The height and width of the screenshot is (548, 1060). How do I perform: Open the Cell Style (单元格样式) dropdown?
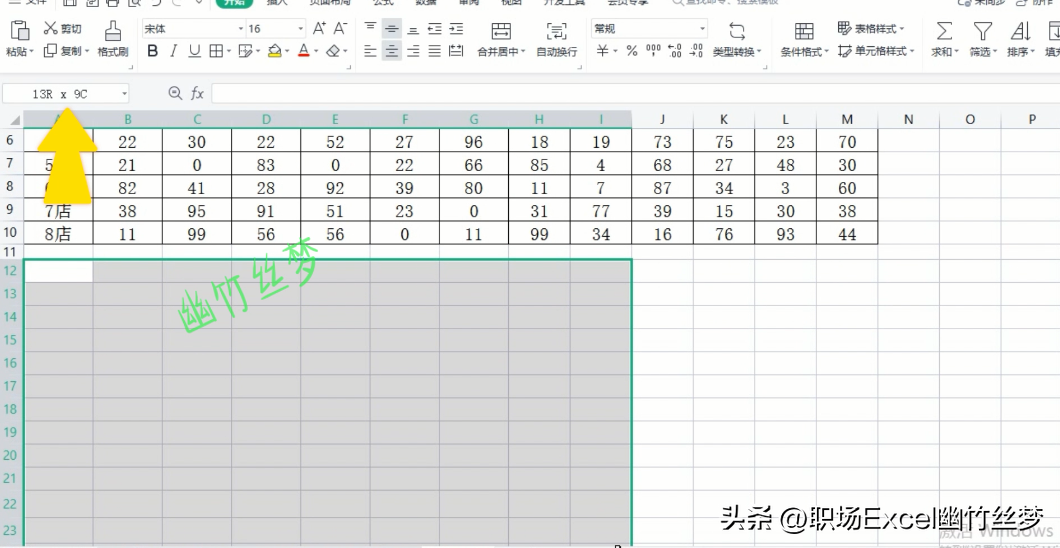(875, 51)
